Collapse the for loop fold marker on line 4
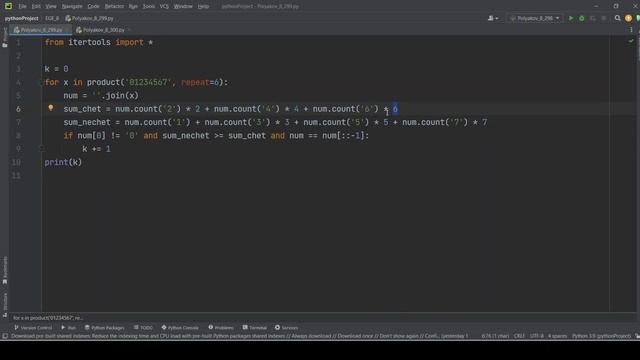The image size is (640, 360). point(42,82)
